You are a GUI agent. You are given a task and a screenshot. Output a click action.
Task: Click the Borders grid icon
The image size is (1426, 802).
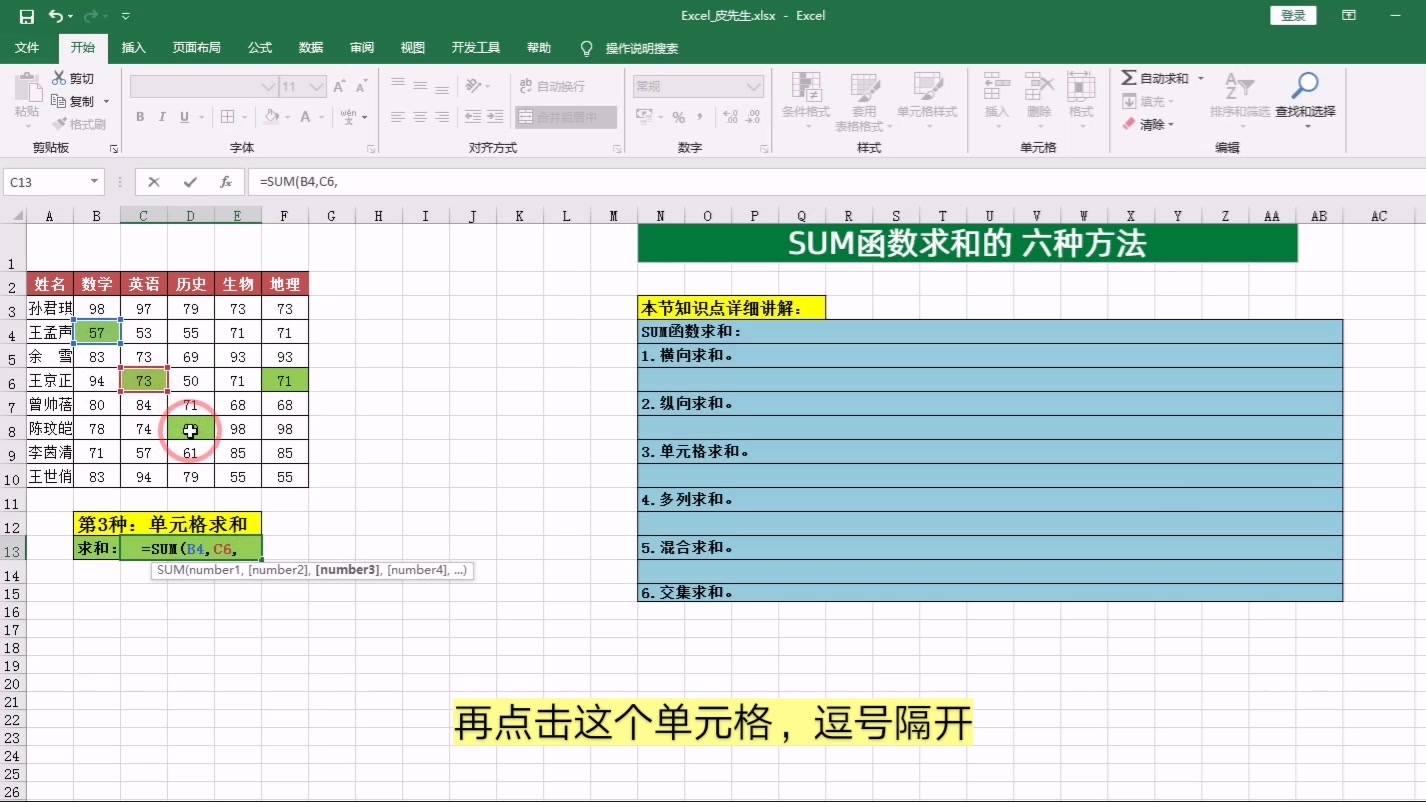(227, 117)
